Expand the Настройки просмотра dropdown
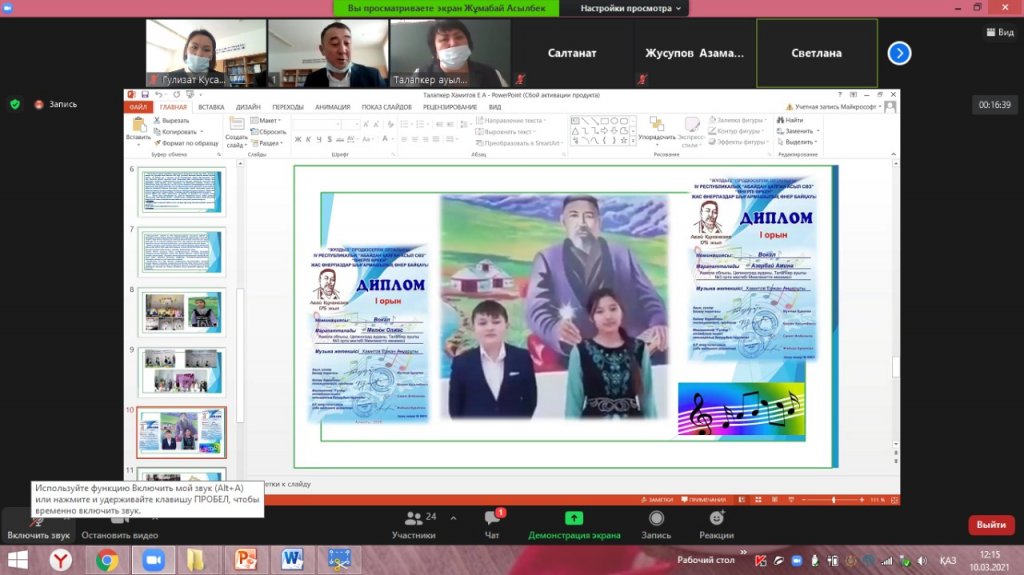The height and width of the screenshot is (575, 1024). pos(635,8)
